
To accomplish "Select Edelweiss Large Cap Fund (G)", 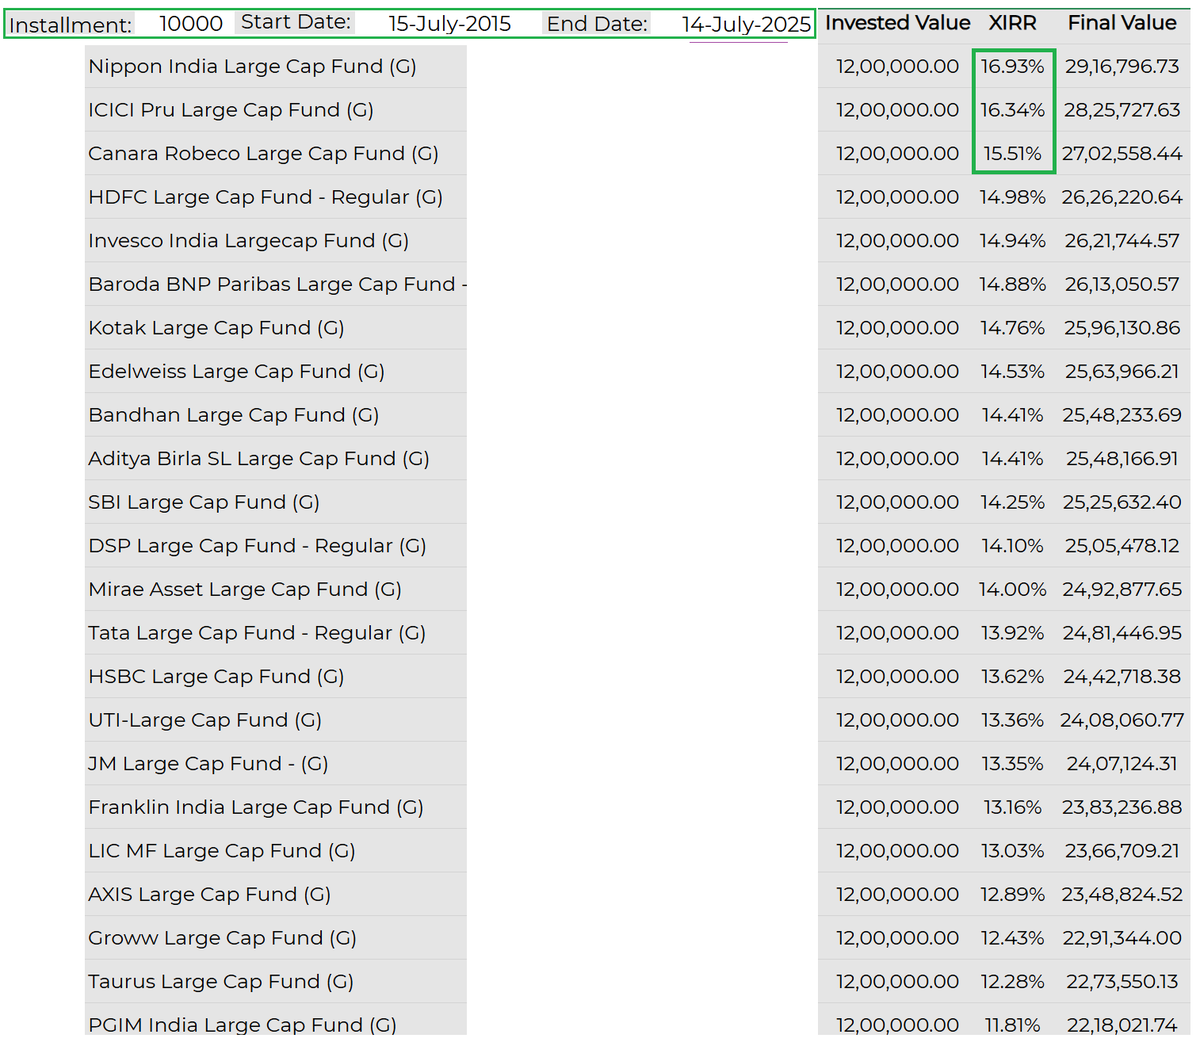I will tap(236, 371).
